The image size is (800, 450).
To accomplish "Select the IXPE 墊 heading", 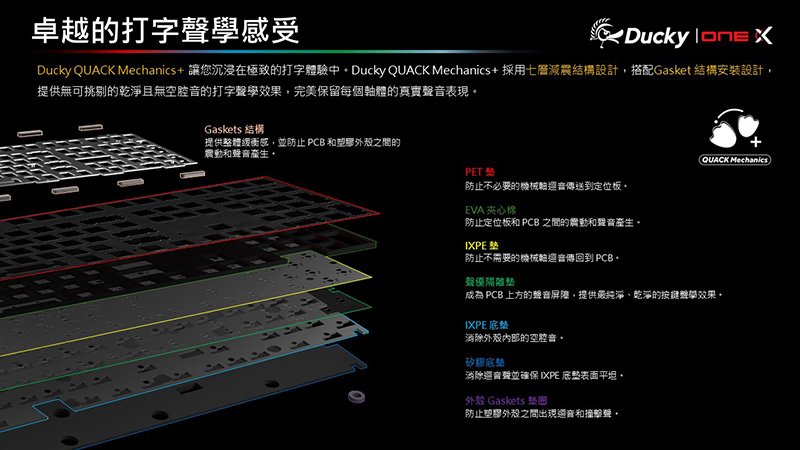I will coord(482,245).
